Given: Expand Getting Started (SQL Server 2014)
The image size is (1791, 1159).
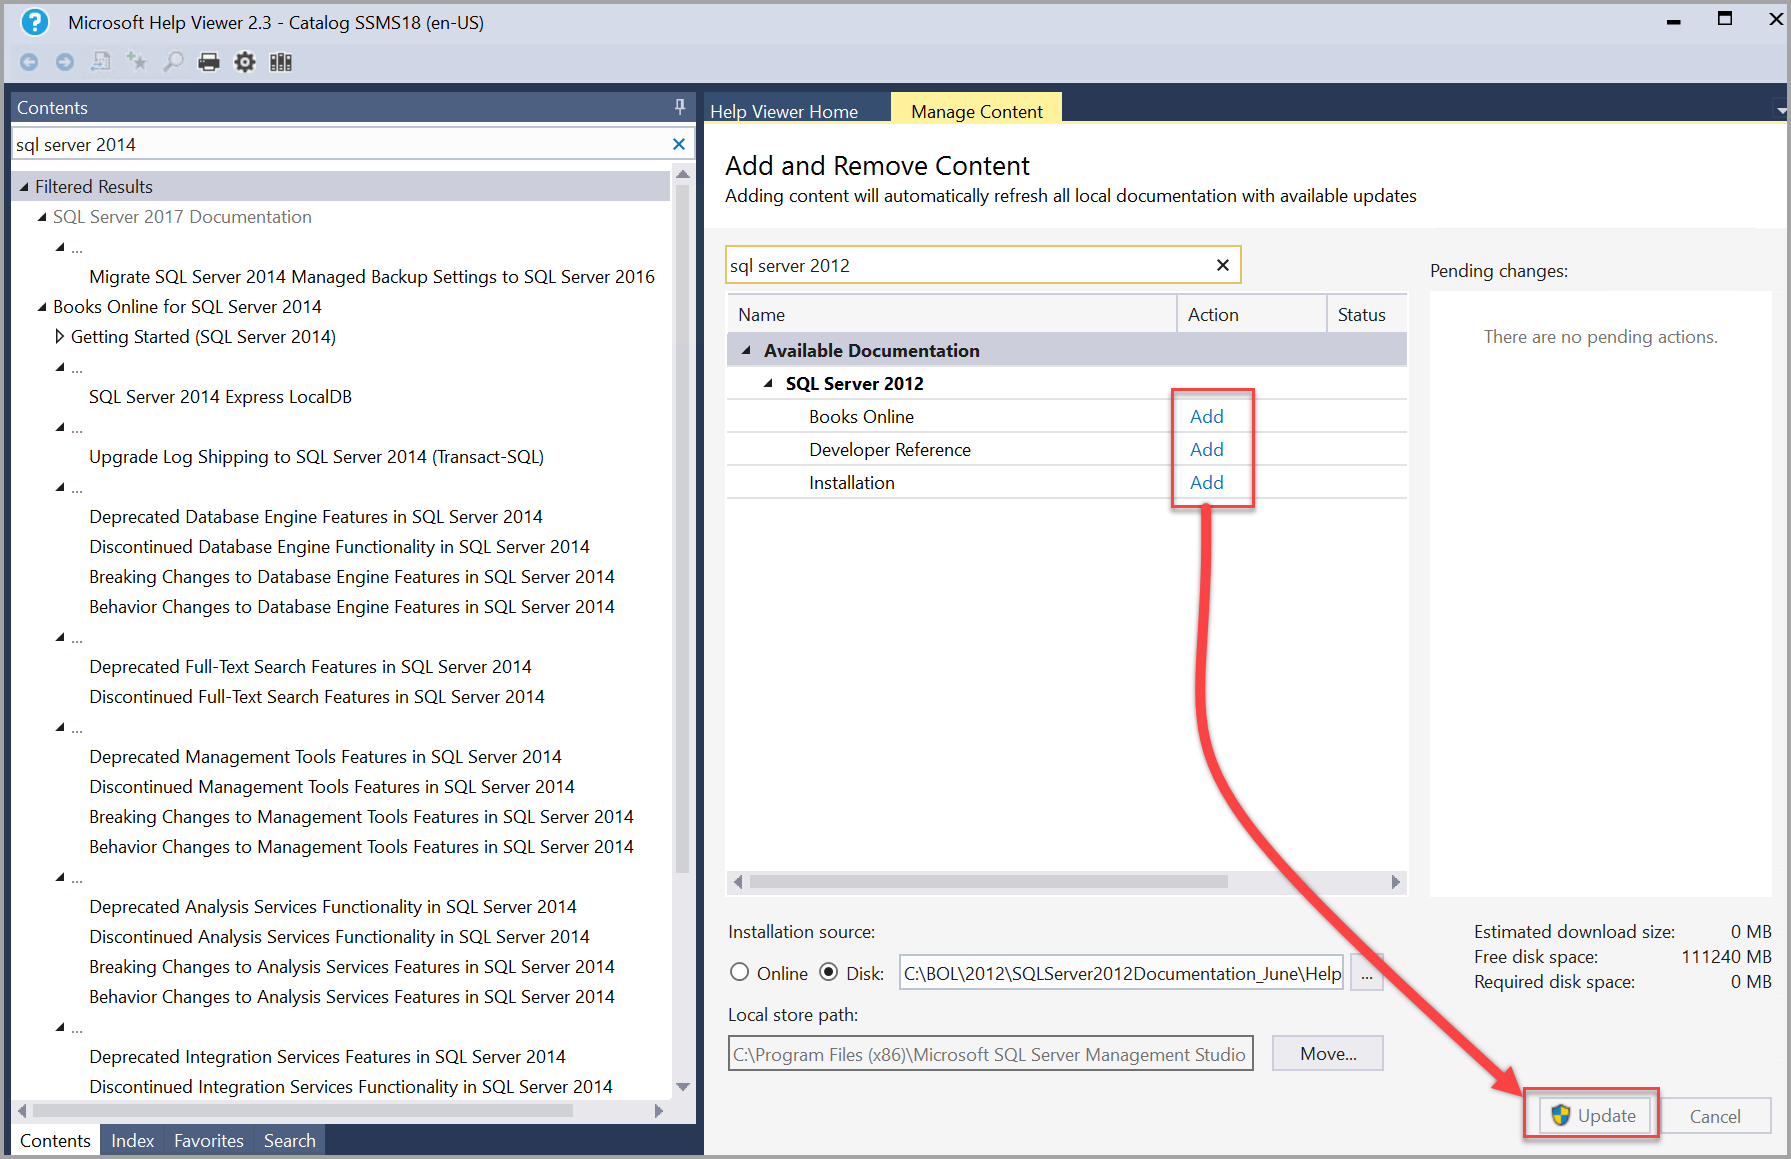Looking at the screenshot, I should tap(59, 336).
